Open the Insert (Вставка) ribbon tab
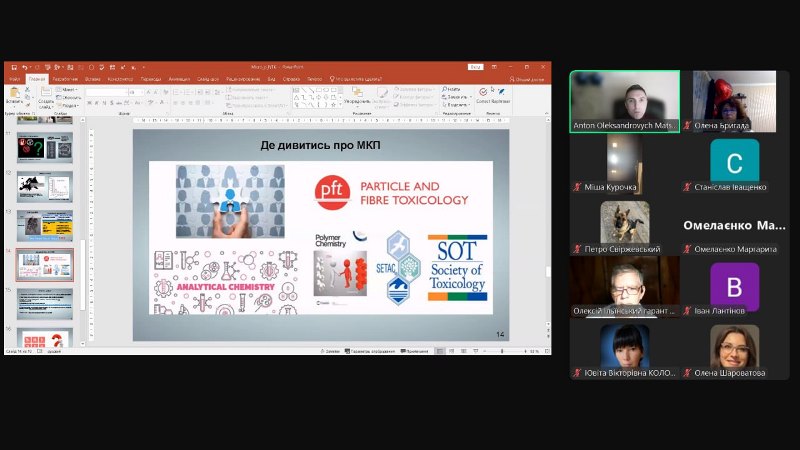The width and height of the screenshot is (800, 450). point(92,79)
